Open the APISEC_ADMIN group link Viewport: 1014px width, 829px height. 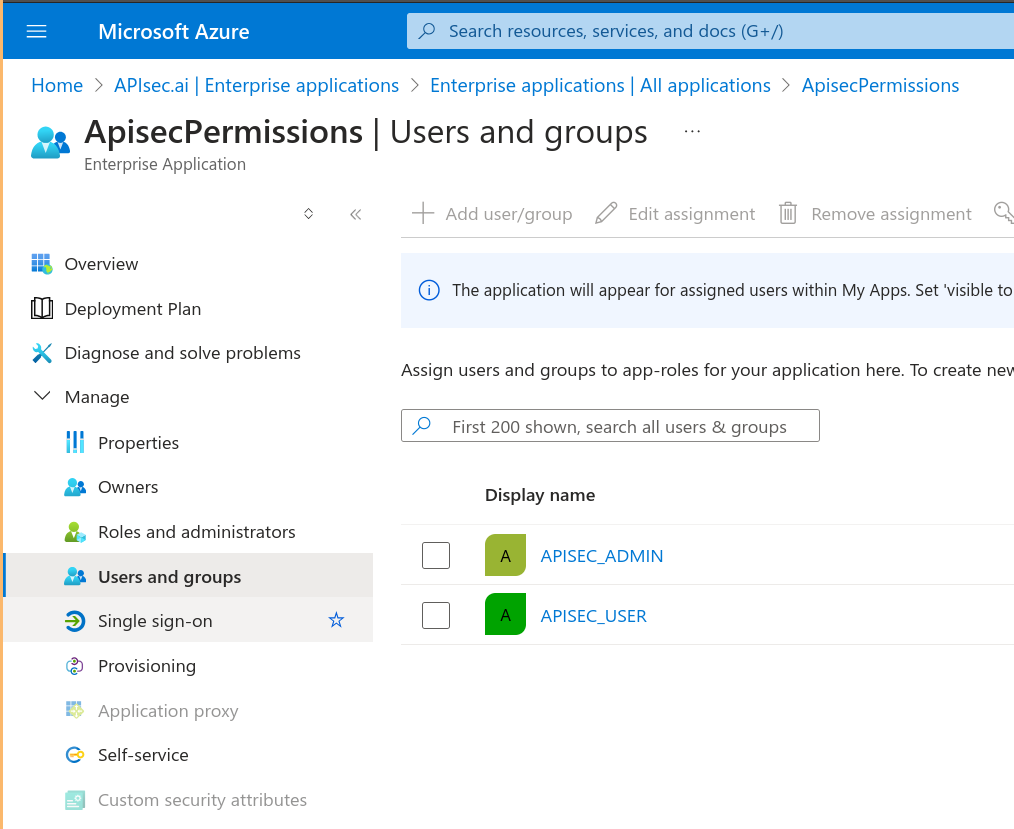601,556
